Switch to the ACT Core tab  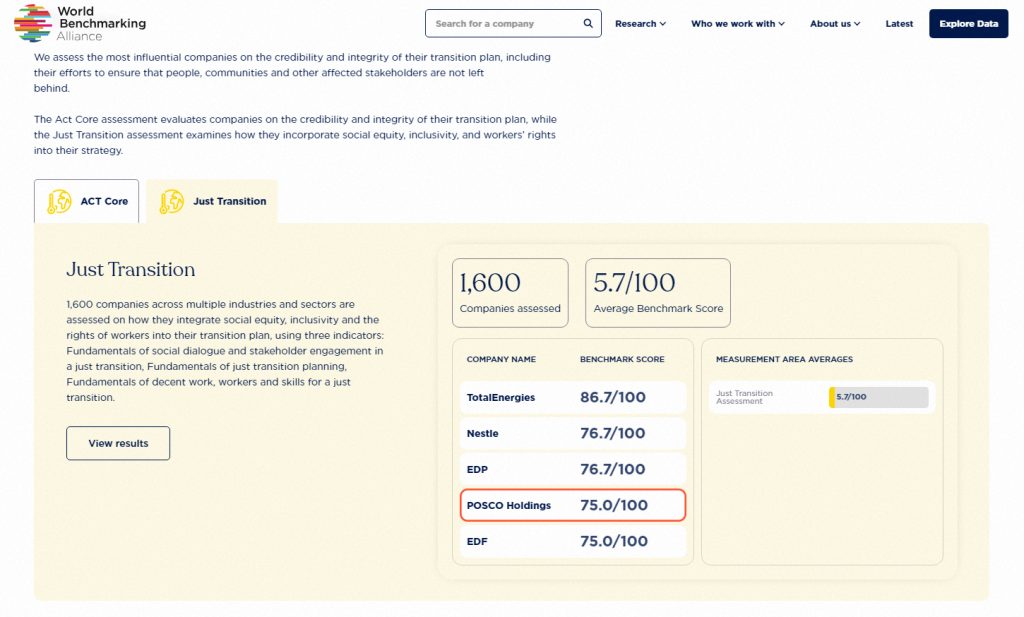pyautogui.click(x=87, y=201)
